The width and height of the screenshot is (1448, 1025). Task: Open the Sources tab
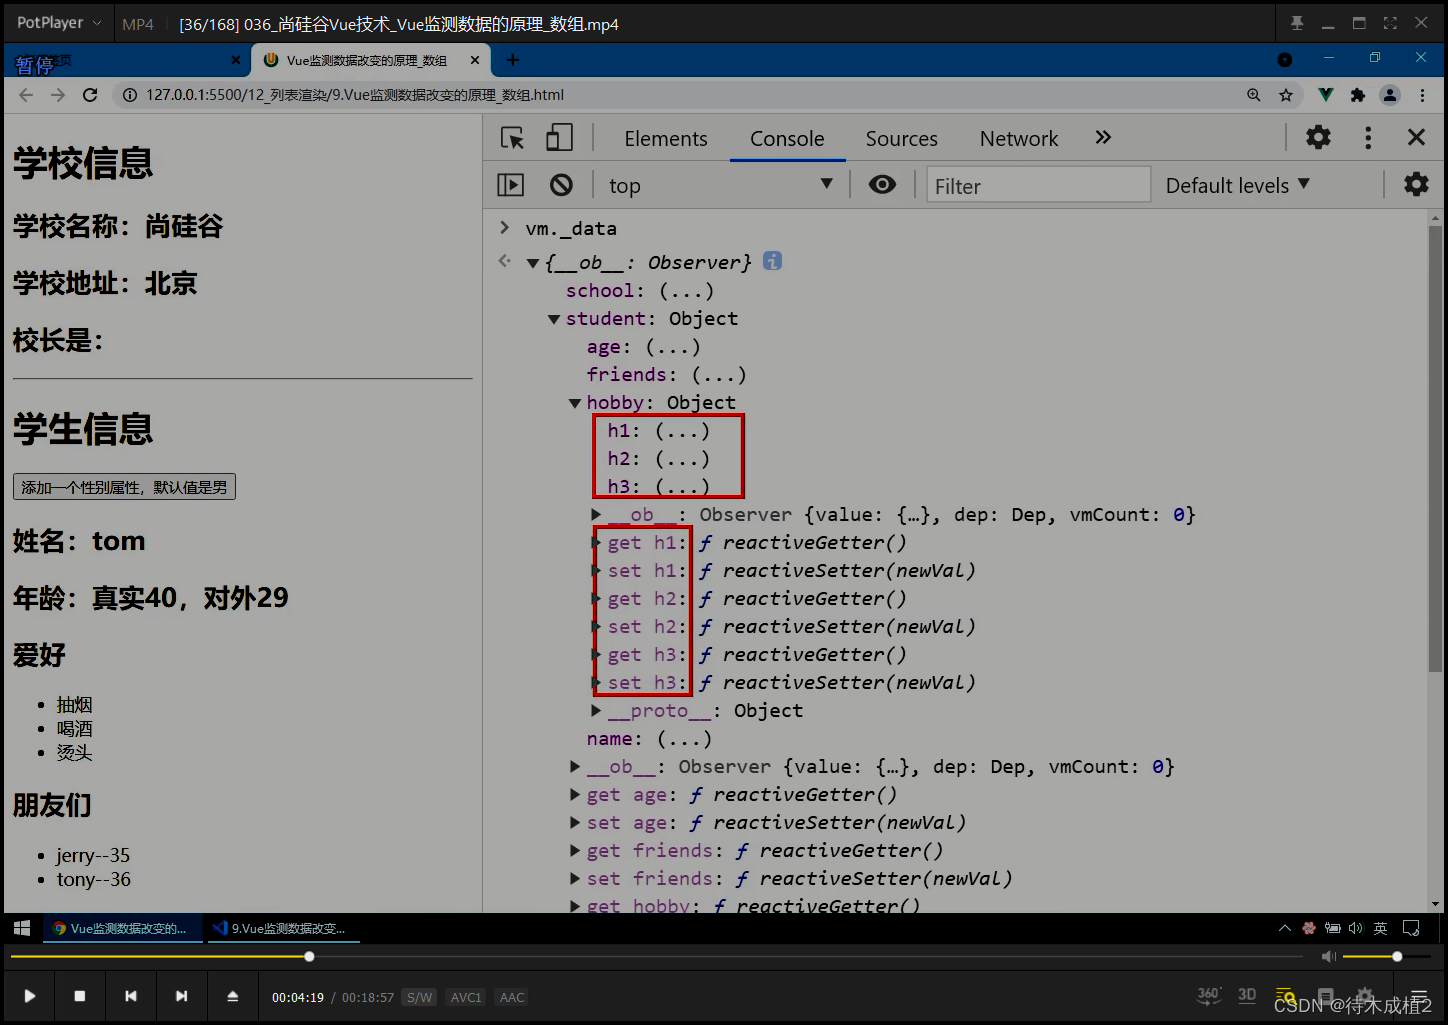point(901,139)
